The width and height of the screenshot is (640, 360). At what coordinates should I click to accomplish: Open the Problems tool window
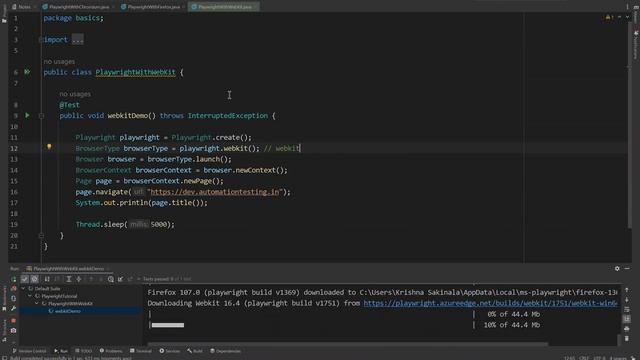pos(111,351)
